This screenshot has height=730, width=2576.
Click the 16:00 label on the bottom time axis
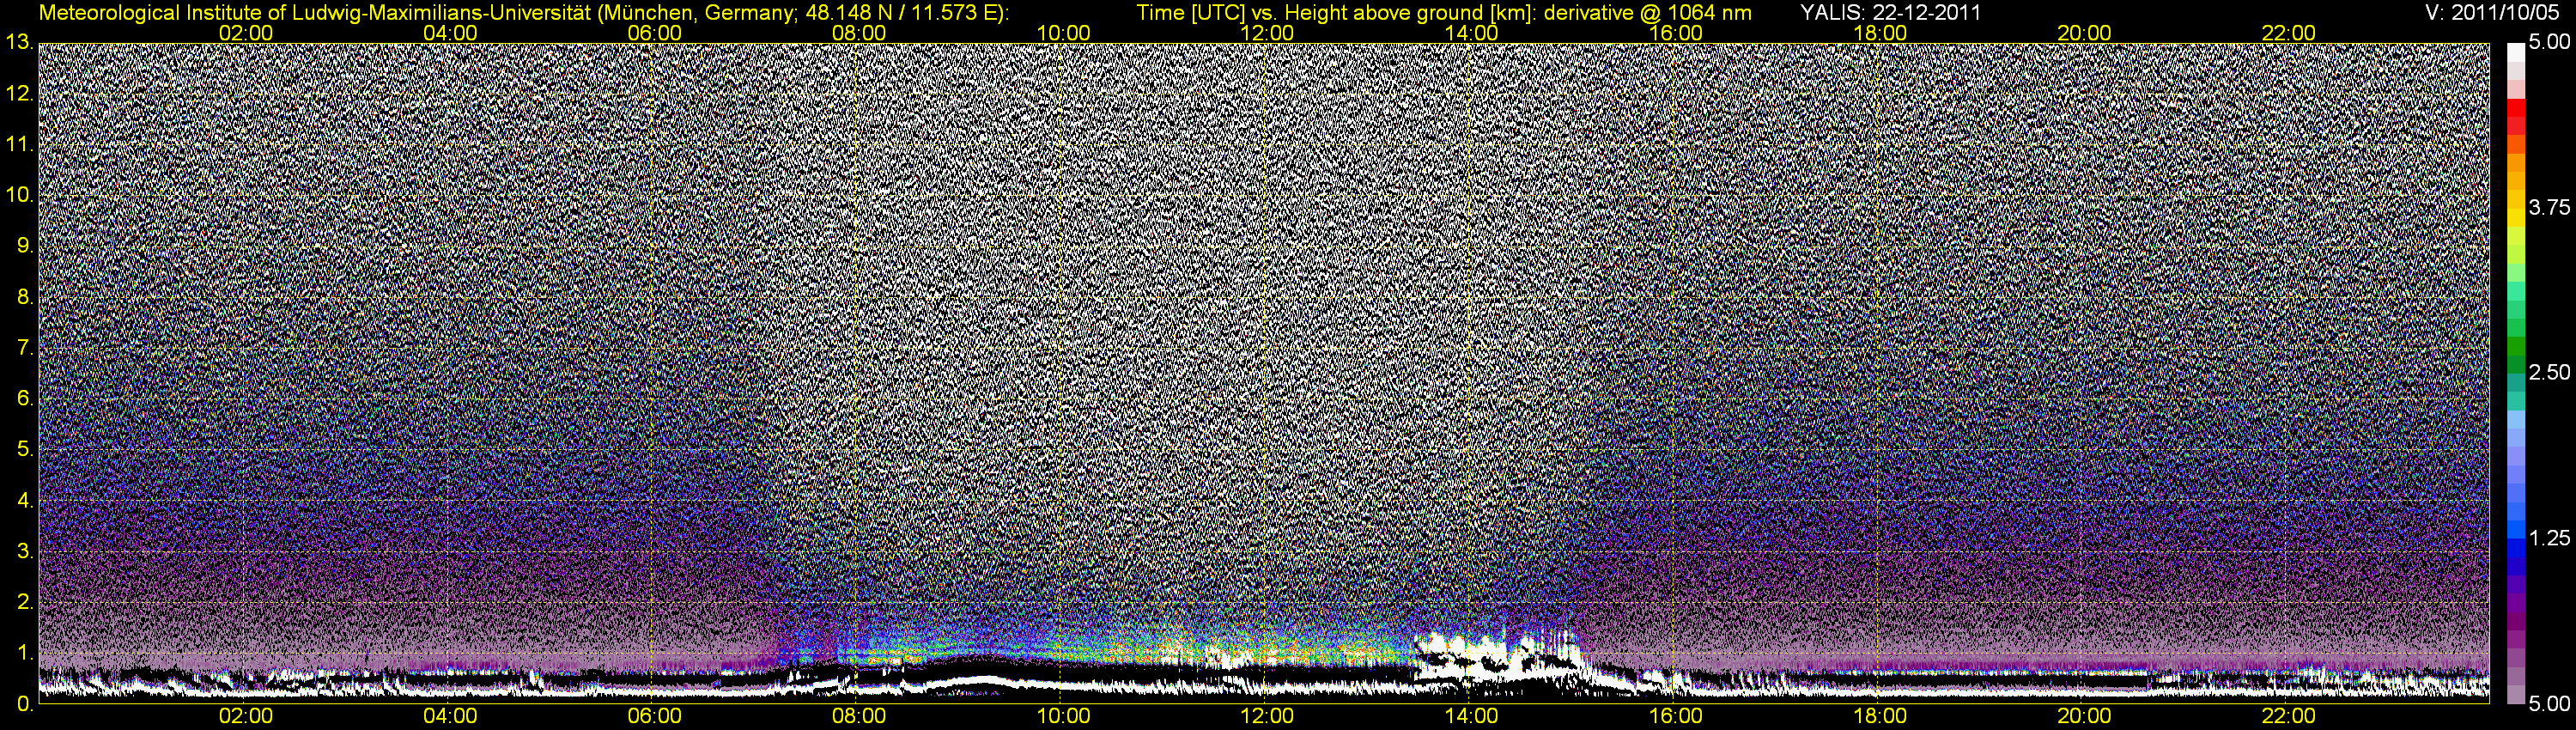pyautogui.click(x=1676, y=716)
